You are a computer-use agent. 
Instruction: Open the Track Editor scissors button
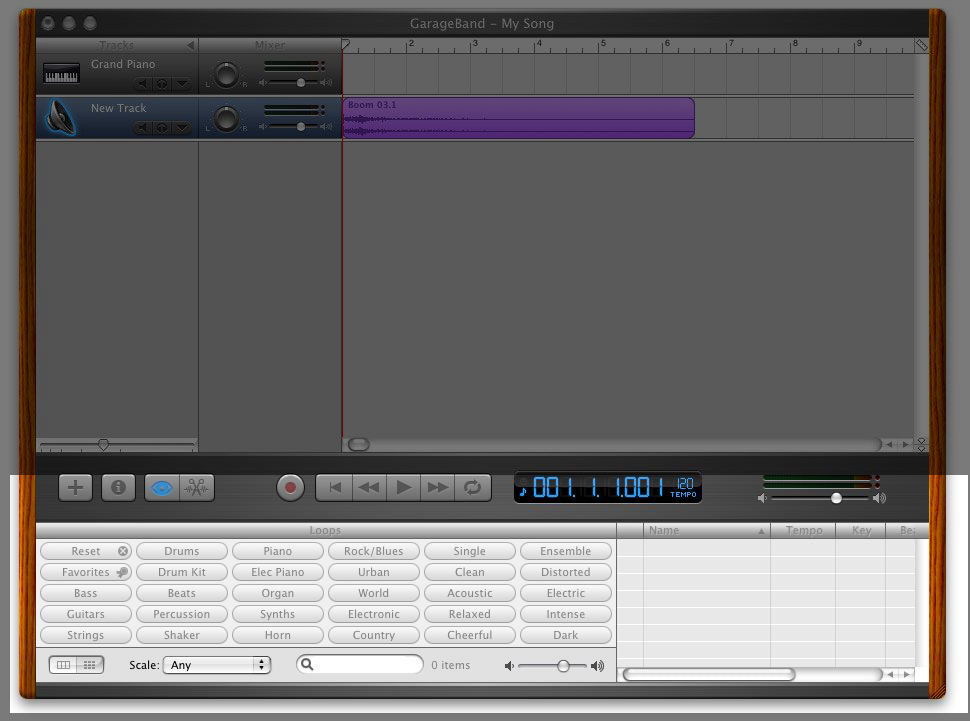pyautogui.click(x=197, y=488)
